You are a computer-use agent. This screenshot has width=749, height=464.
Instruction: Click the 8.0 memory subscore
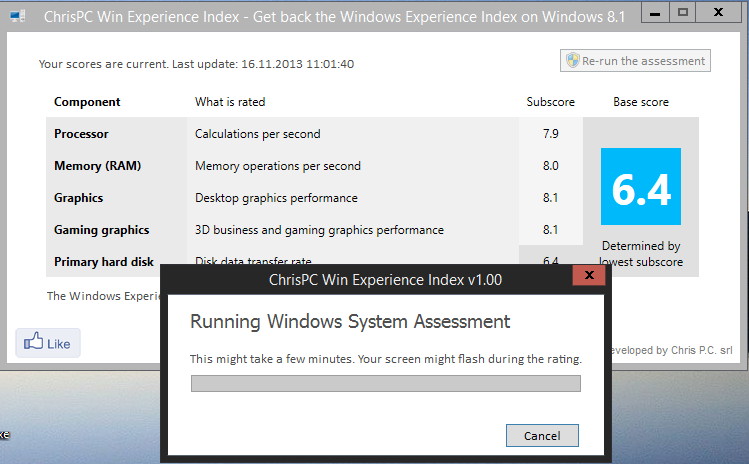pyautogui.click(x=550, y=165)
